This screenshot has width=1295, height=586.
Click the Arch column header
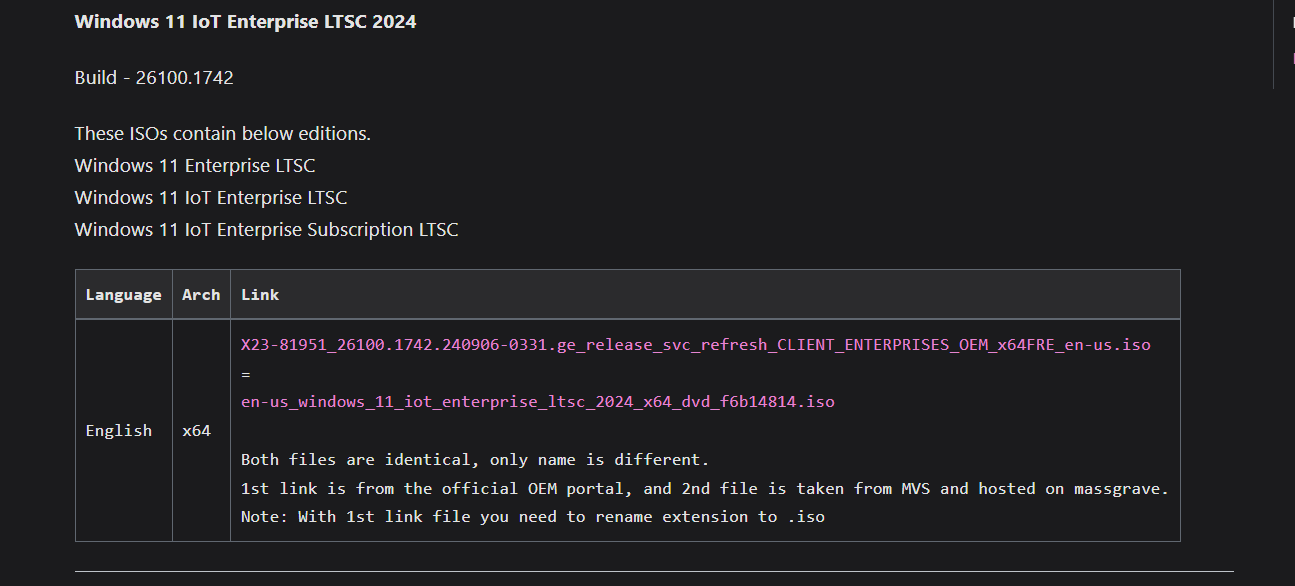click(x=201, y=295)
